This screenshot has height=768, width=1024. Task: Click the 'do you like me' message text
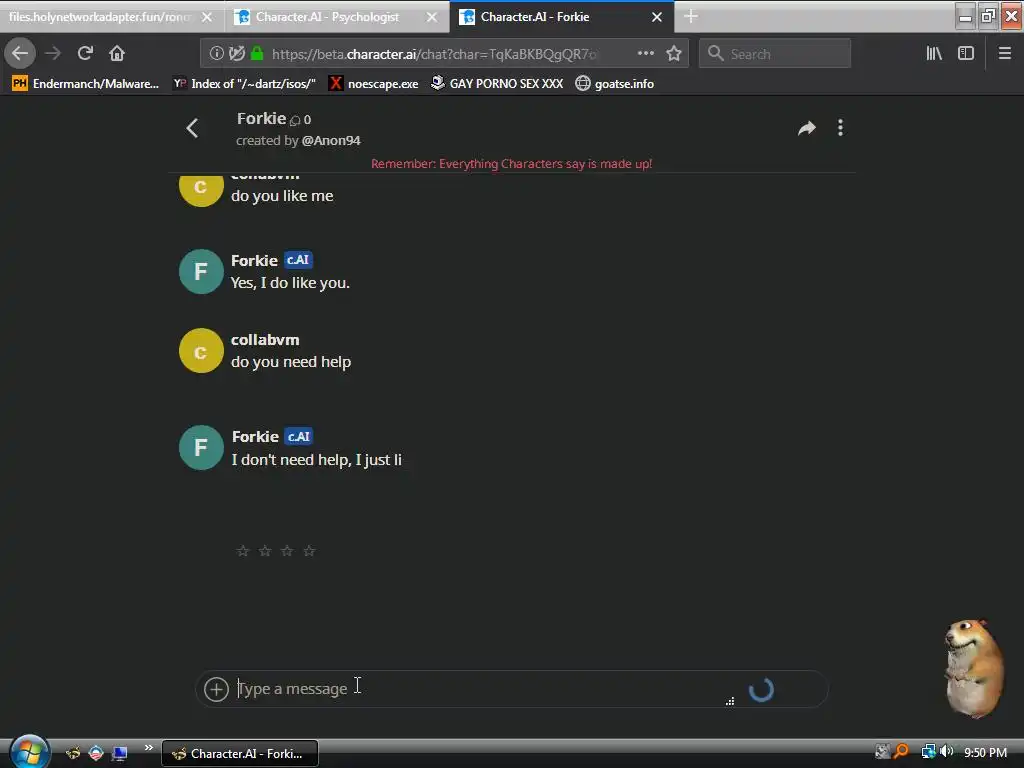point(282,196)
